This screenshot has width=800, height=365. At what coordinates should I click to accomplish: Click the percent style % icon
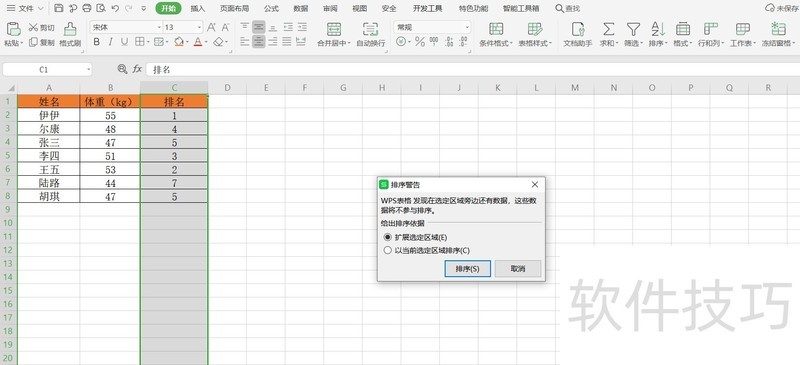coord(420,42)
